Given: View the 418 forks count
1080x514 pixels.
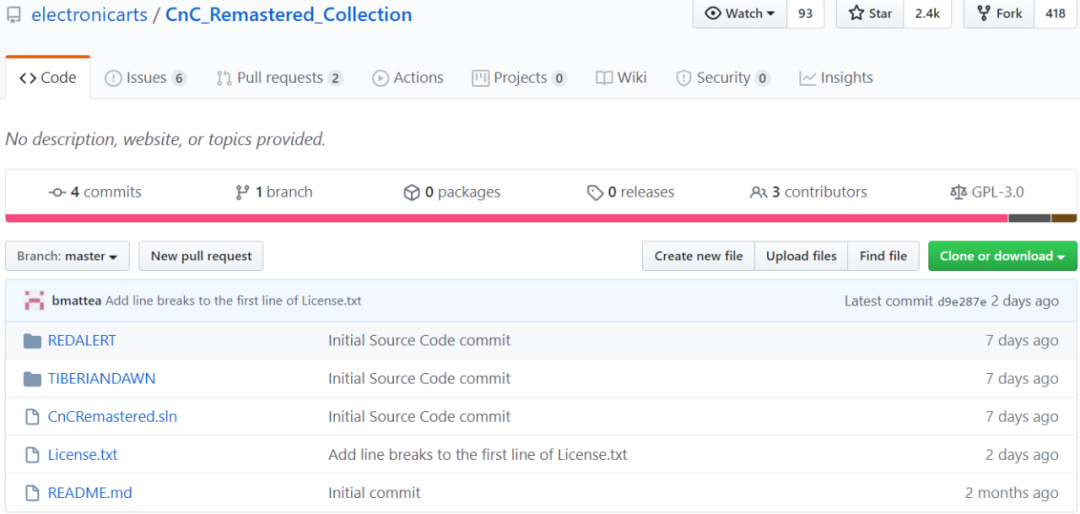Looking at the screenshot, I should coord(1055,14).
